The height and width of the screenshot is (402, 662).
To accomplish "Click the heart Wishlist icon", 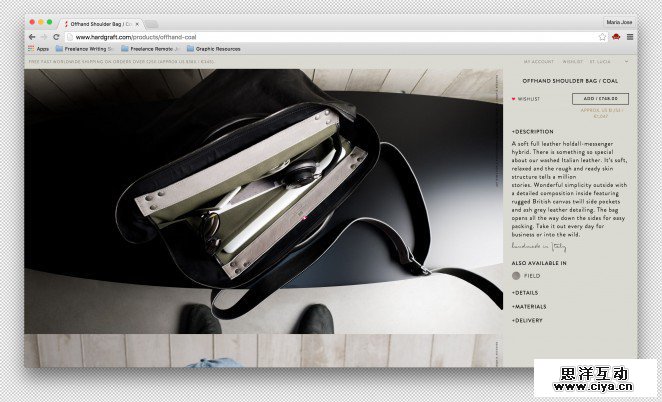I will point(514,99).
